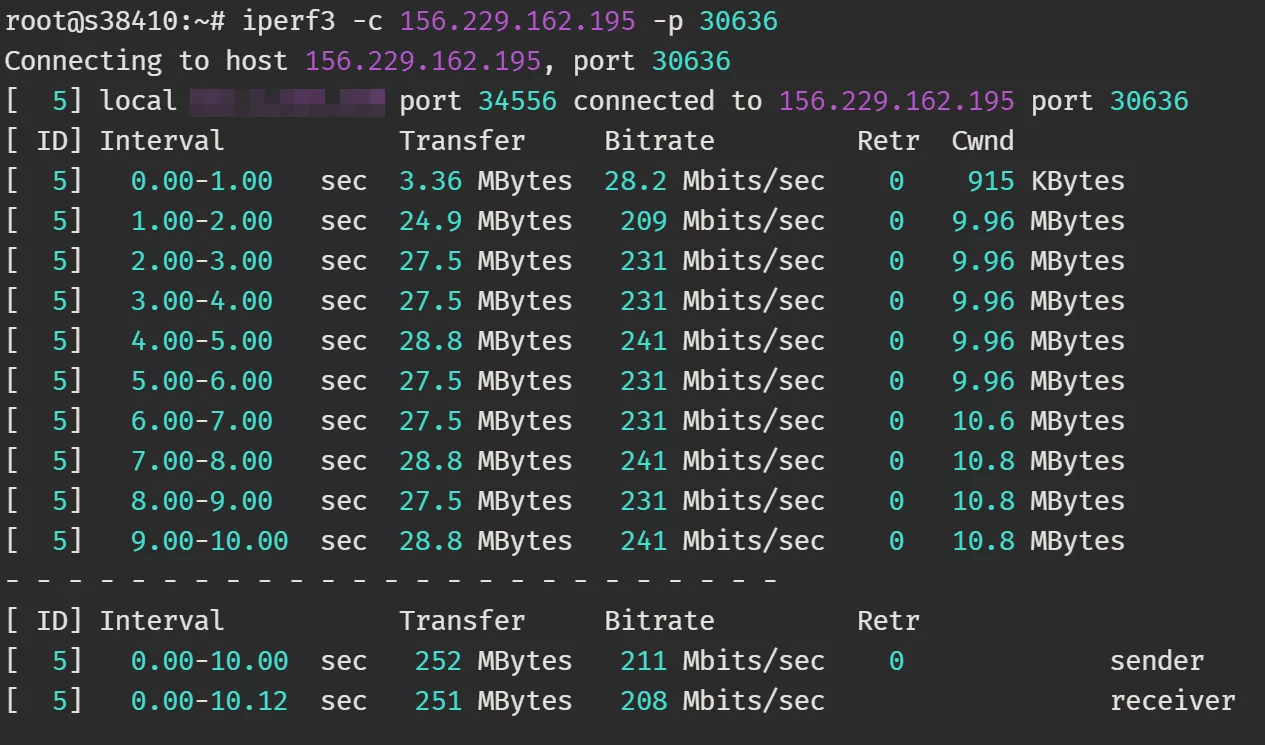
Task: Click the 252 MBytes total transfer
Action: 493,661
